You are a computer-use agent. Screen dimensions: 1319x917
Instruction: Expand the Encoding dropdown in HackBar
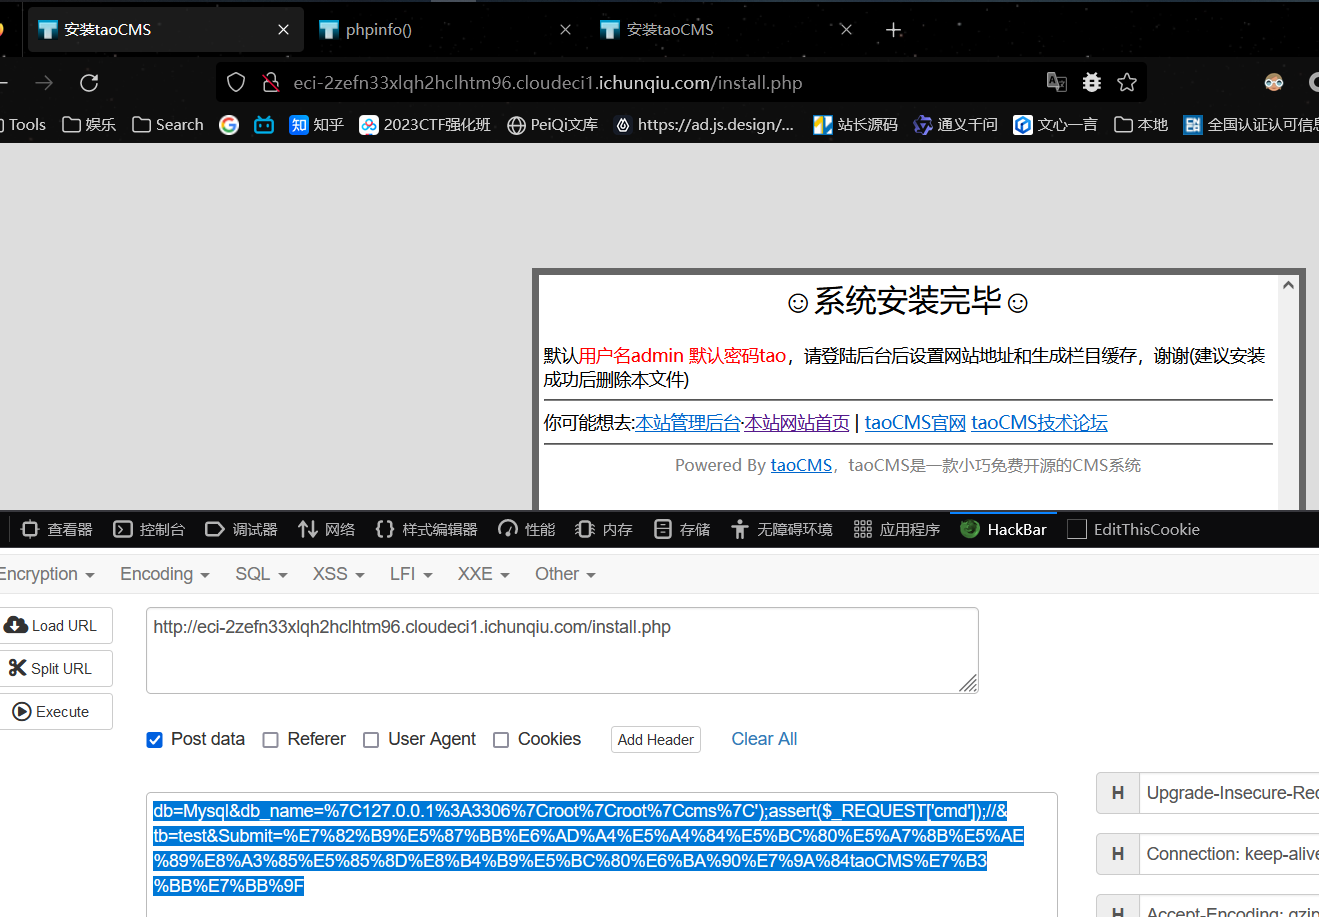(165, 574)
